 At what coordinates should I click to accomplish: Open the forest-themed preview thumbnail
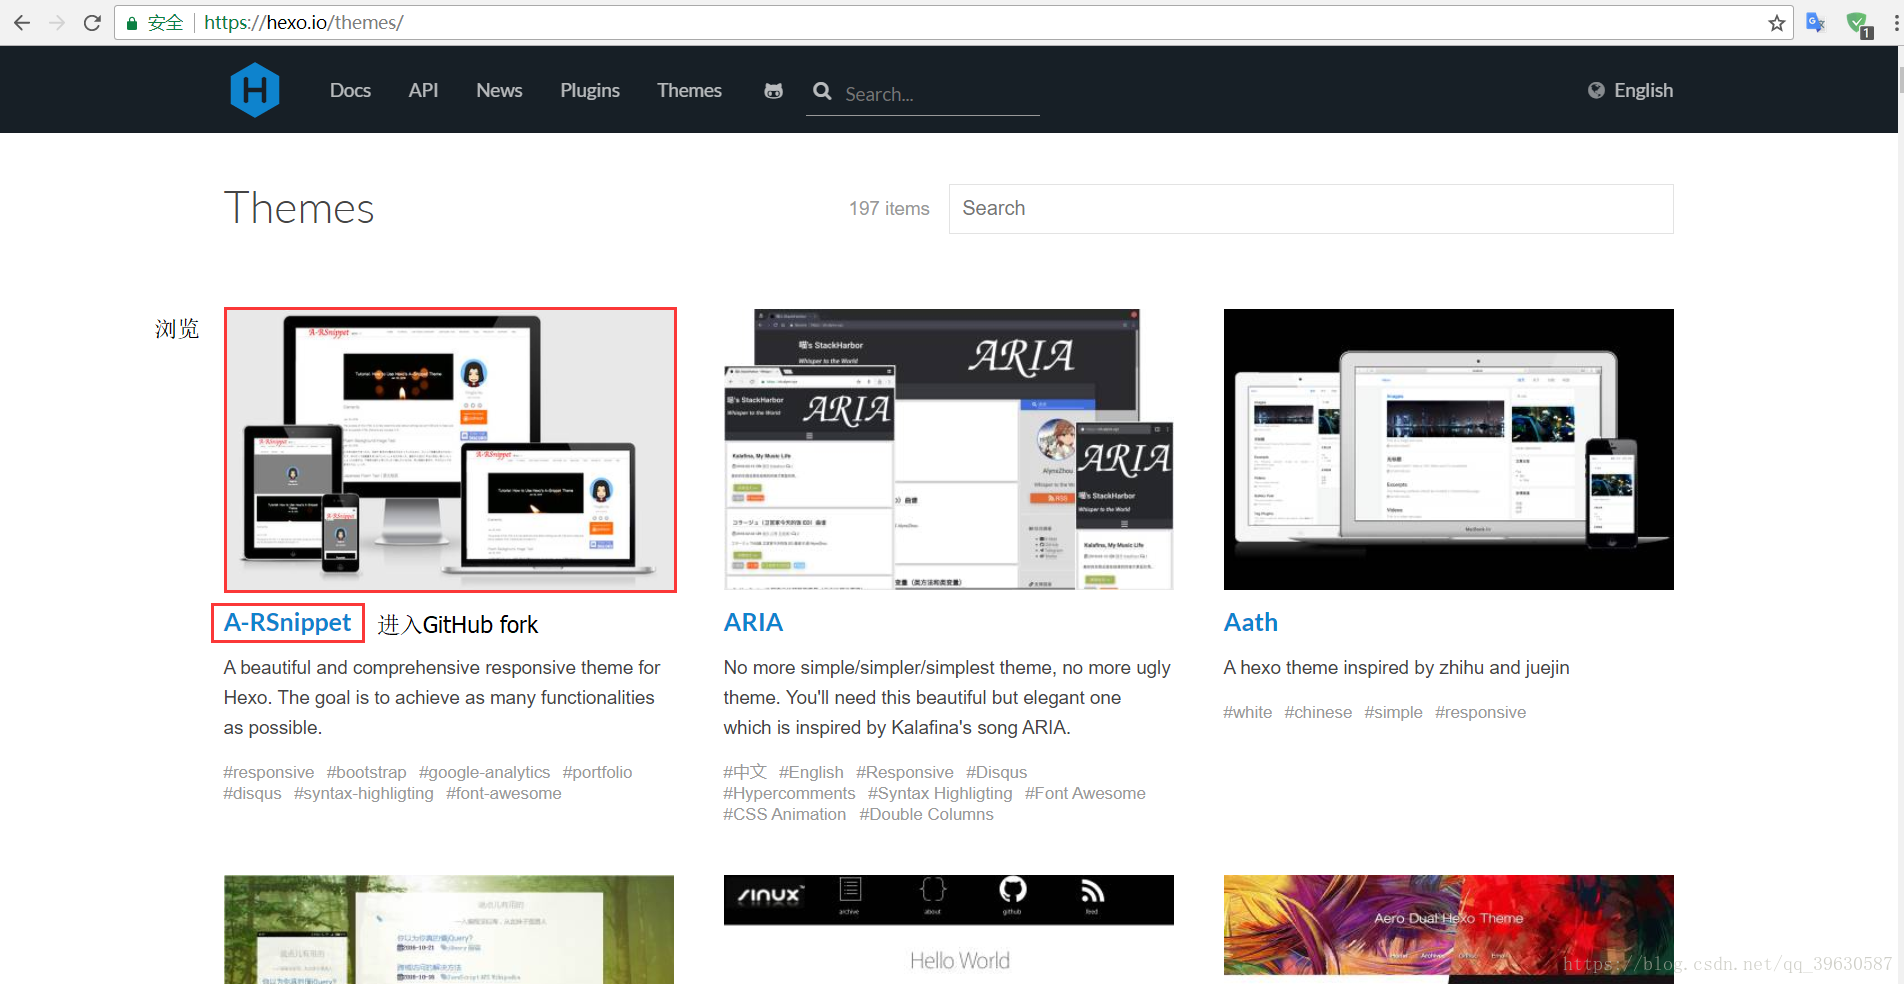click(x=449, y=930)
